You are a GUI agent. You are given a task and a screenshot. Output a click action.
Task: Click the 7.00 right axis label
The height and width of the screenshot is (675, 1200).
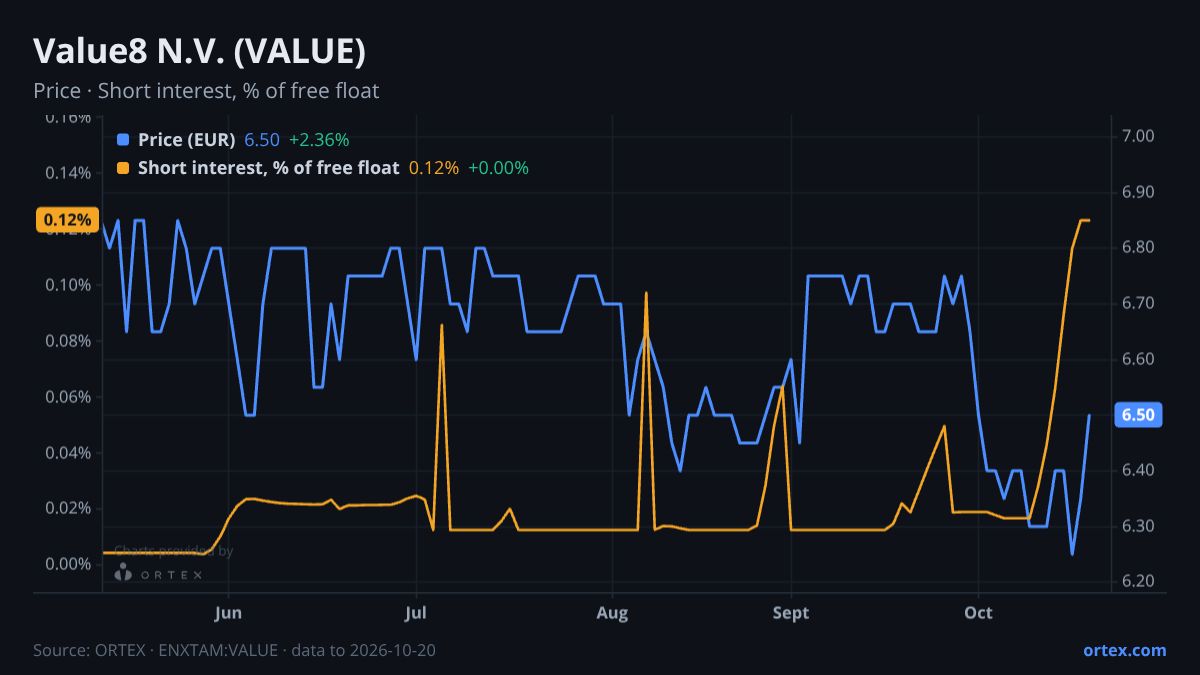(1140, 136)
